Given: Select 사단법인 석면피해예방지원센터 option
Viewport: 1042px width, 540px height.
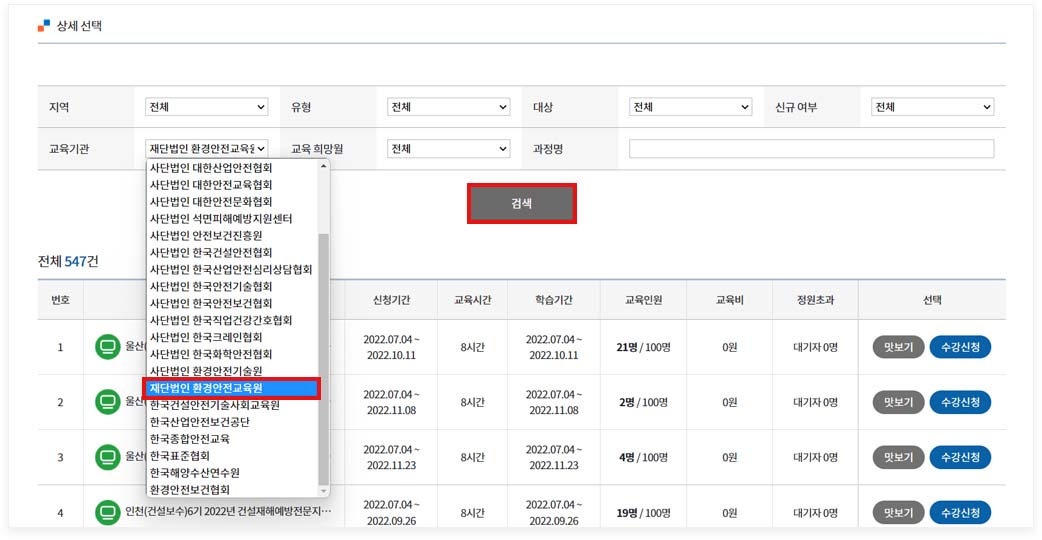Looking at the screenshot, I should pyautogui.click(x=232, y=219).
